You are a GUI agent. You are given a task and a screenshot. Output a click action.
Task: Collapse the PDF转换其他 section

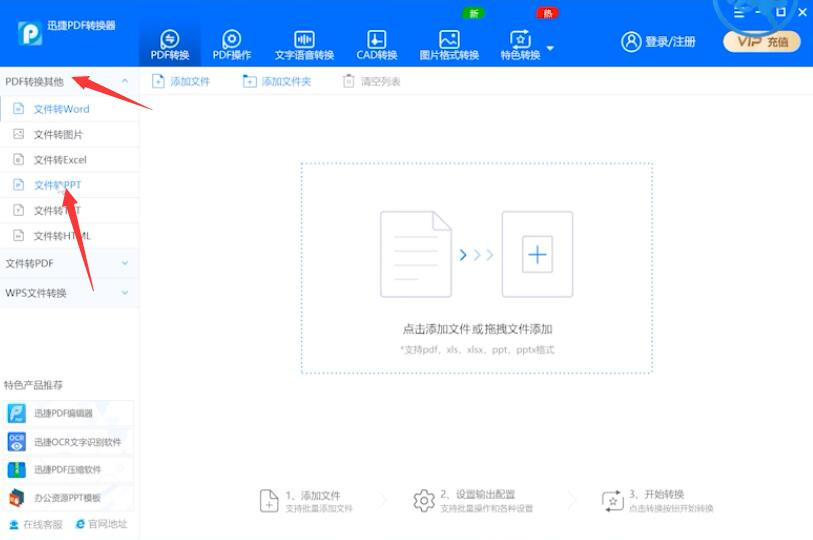[x=124, y=81]
